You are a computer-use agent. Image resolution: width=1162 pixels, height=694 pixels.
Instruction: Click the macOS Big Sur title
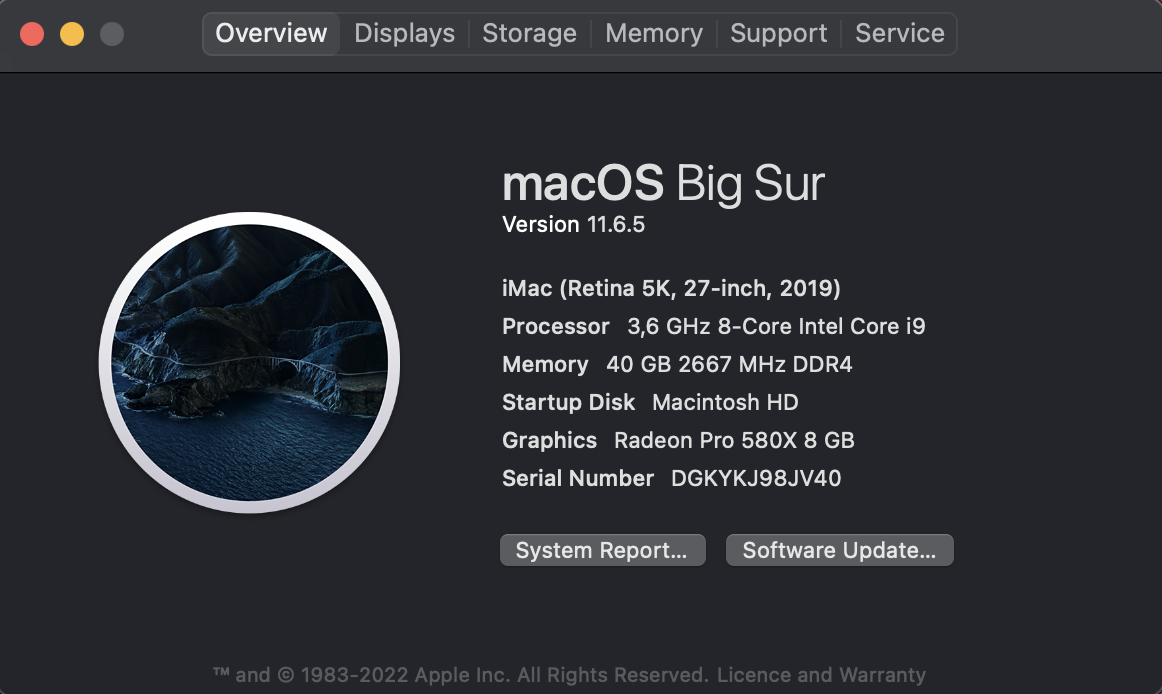point(663,183)
